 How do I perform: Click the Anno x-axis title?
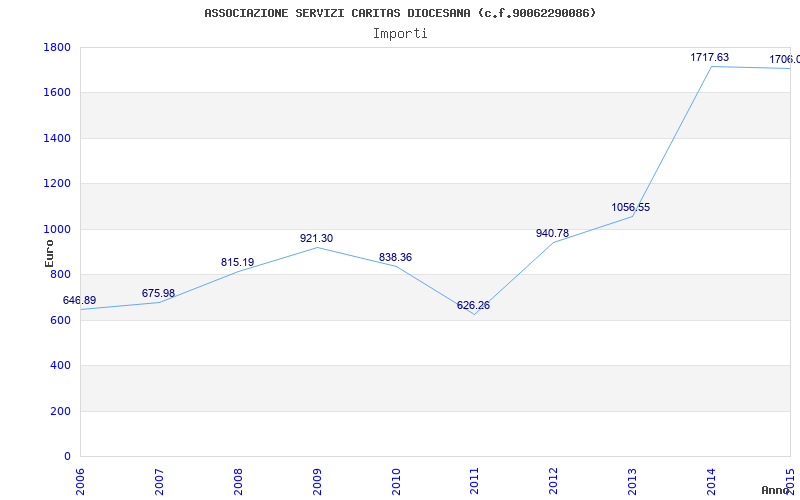[x=776, y=490]
